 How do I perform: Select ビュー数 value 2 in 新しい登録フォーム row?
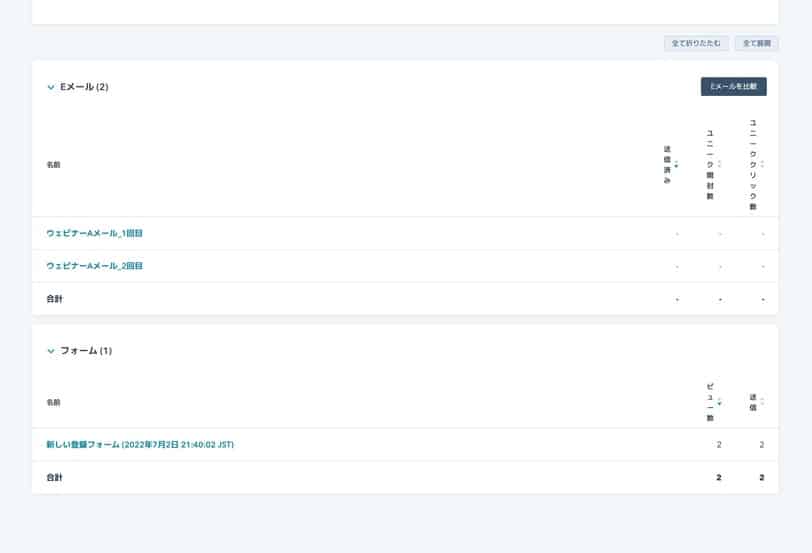coord(719,445)
